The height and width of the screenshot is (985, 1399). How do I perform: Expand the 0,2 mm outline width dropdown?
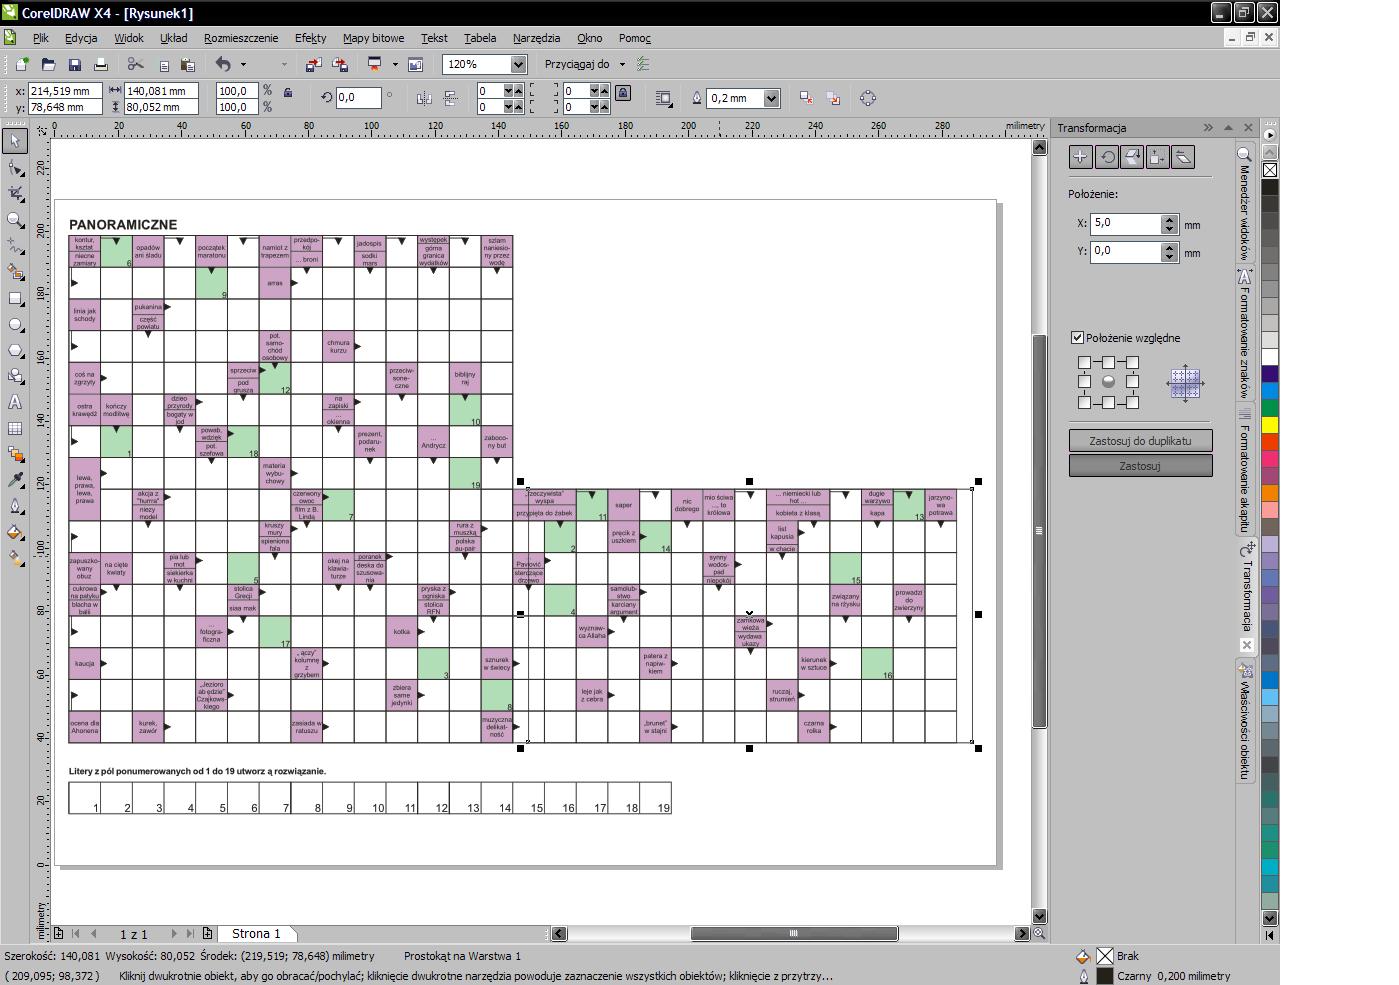[771, 98]
